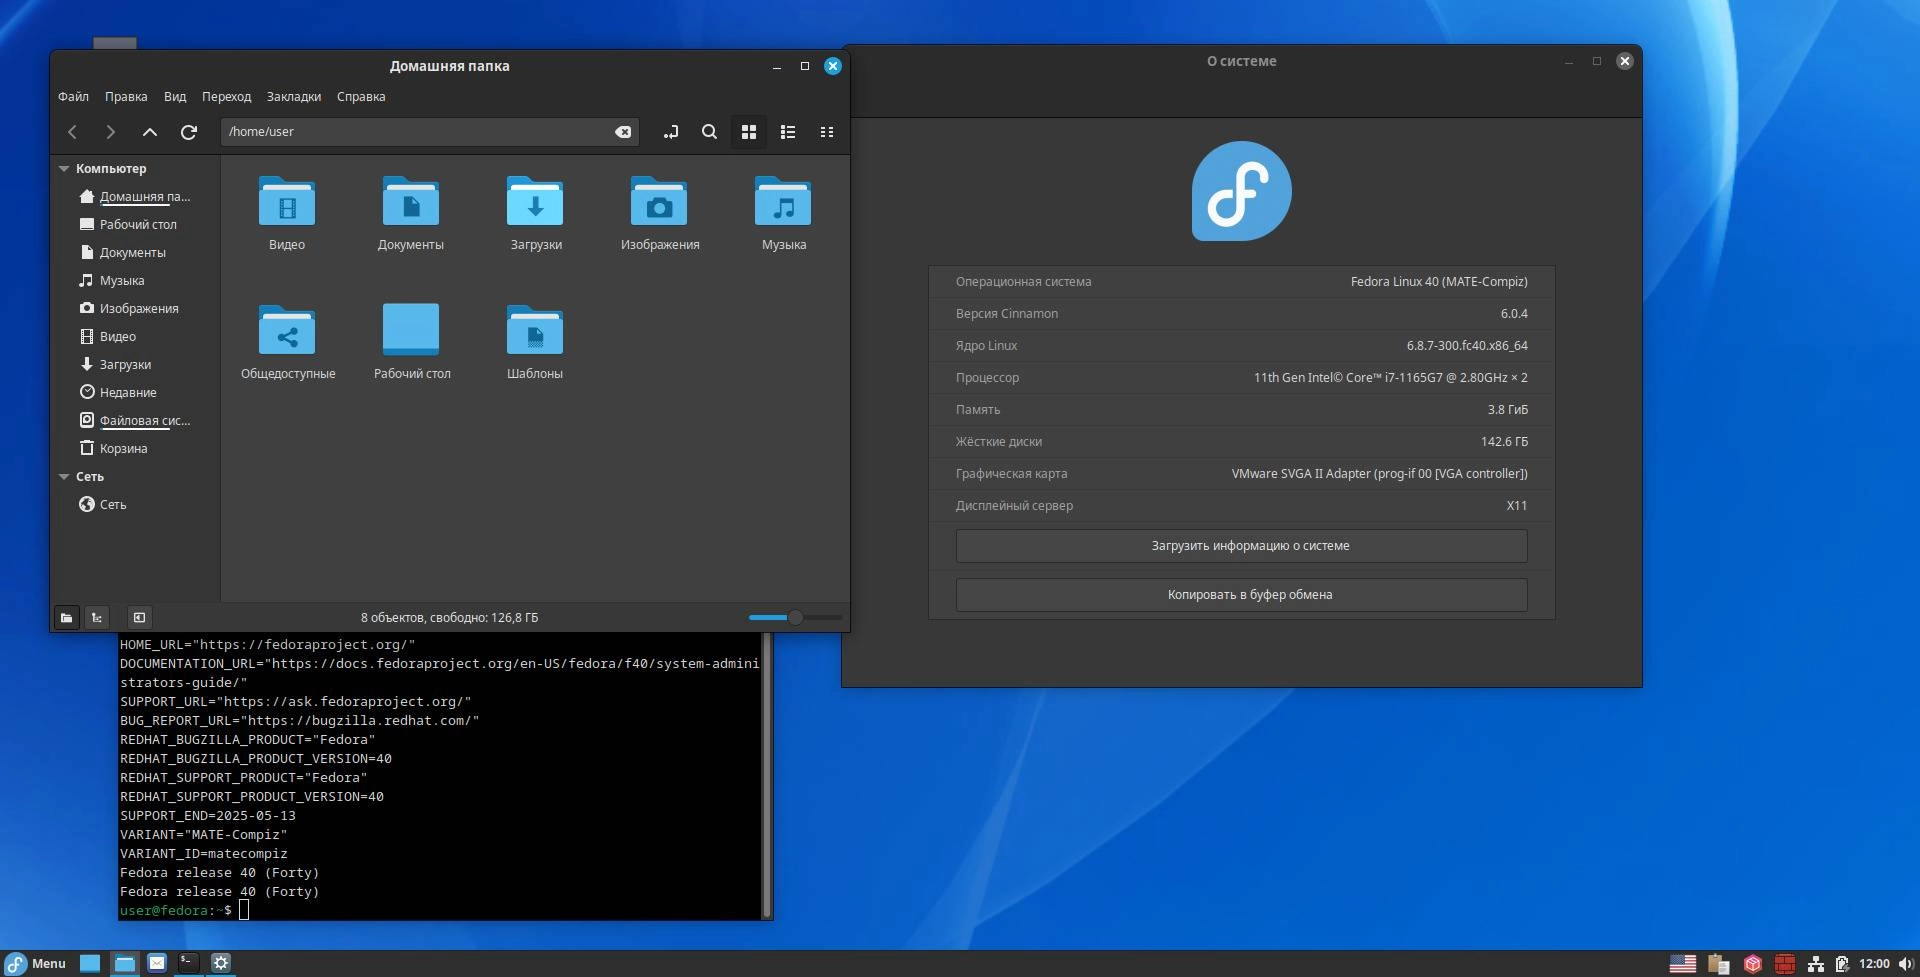
Task: Open the Загрузки folder icon
Action: (x=535, y=202)
